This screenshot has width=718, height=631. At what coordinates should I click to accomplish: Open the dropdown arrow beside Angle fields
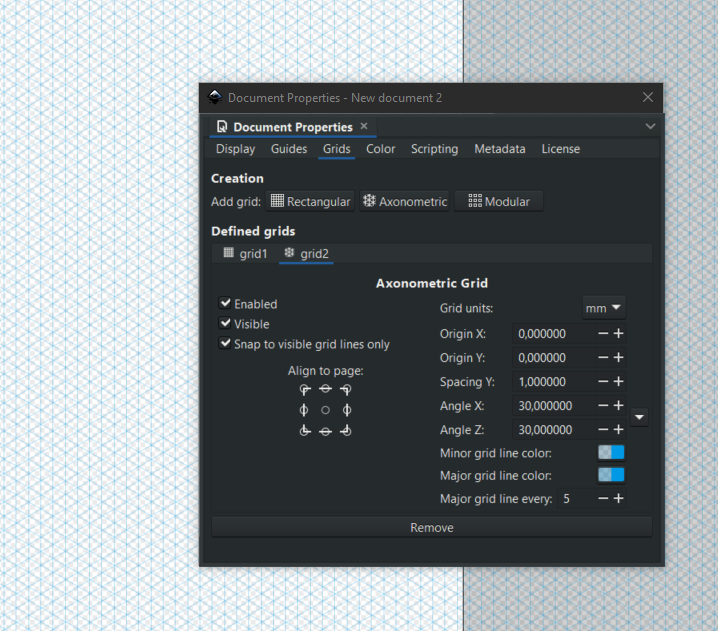(x=639, y=417)
